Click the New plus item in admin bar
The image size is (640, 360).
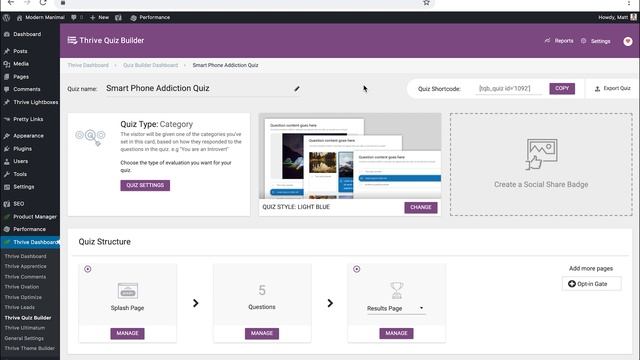99,18
